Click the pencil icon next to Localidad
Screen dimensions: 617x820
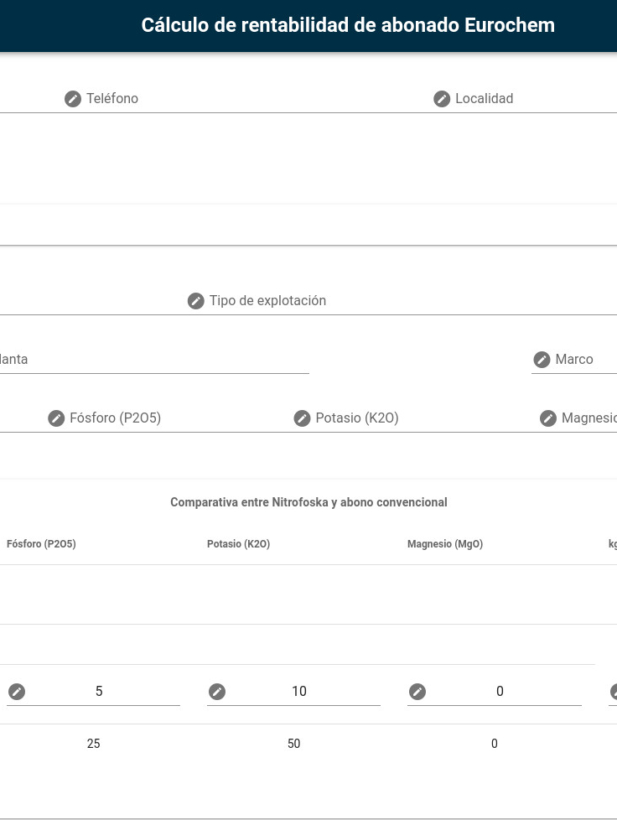[441, 99]
